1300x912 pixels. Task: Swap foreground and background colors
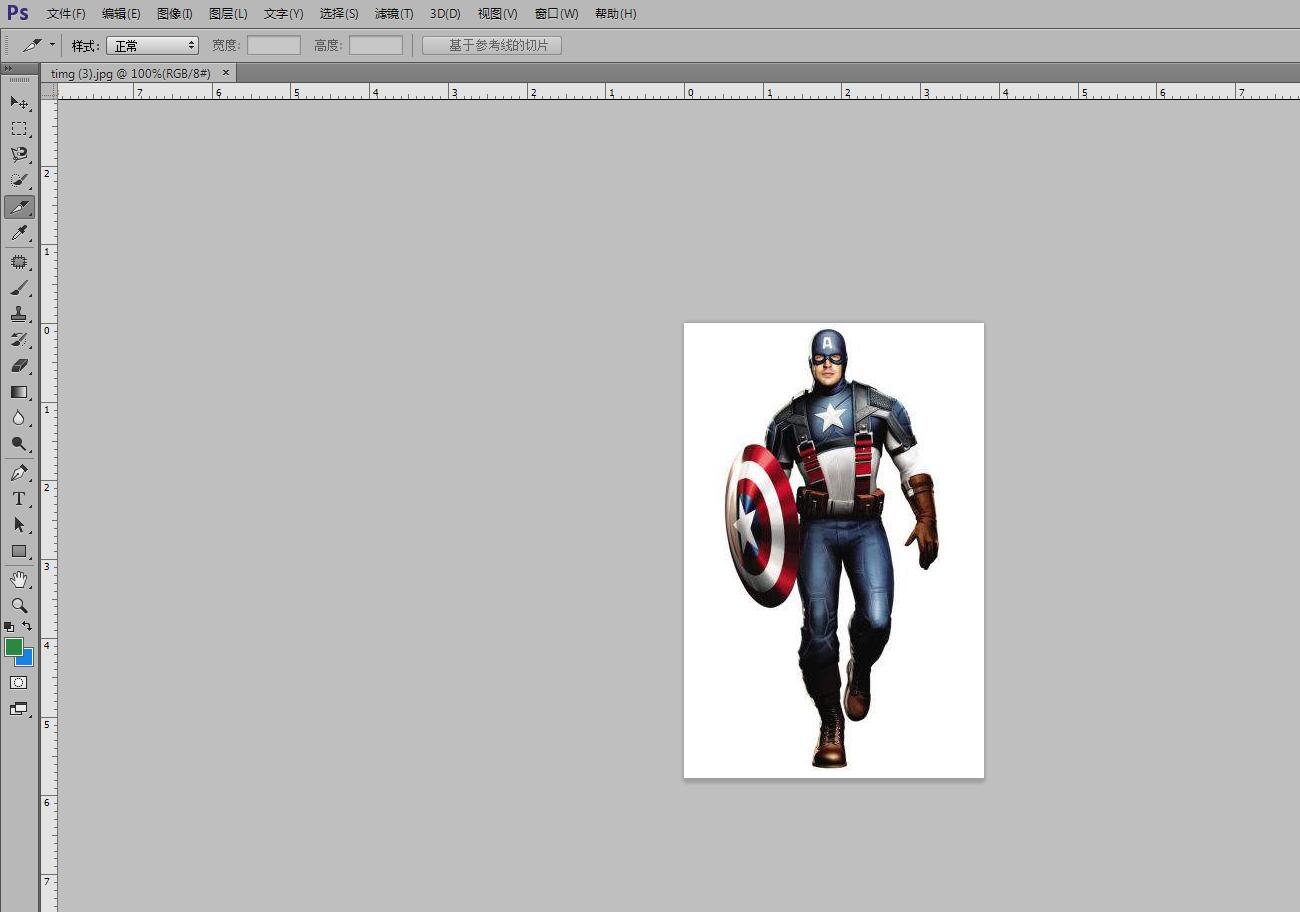point(27,626)
